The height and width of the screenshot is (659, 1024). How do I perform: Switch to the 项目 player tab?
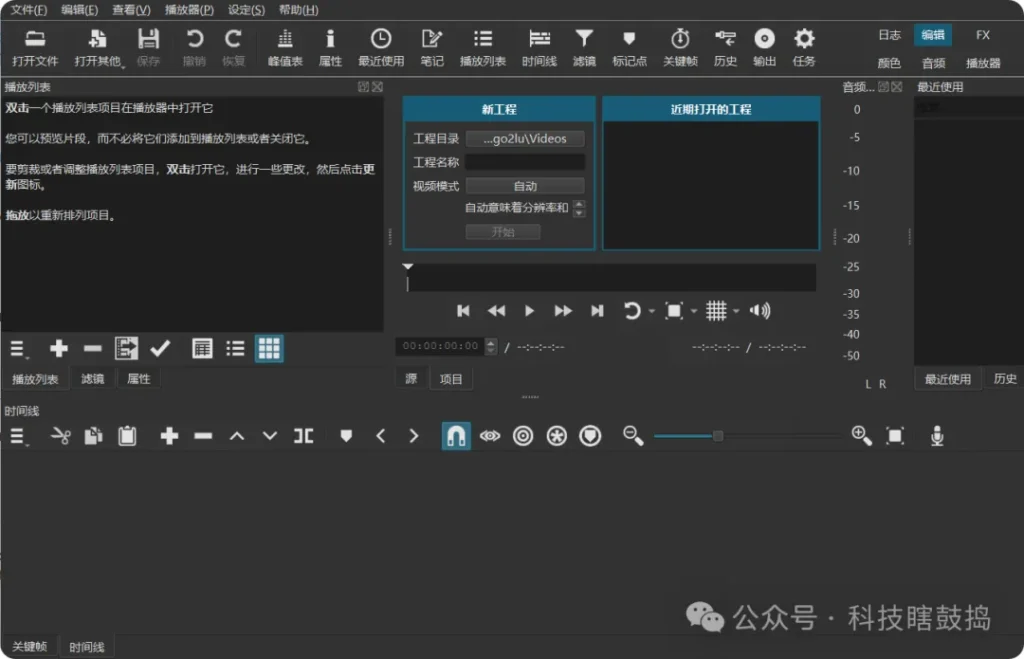coord(451,379)
